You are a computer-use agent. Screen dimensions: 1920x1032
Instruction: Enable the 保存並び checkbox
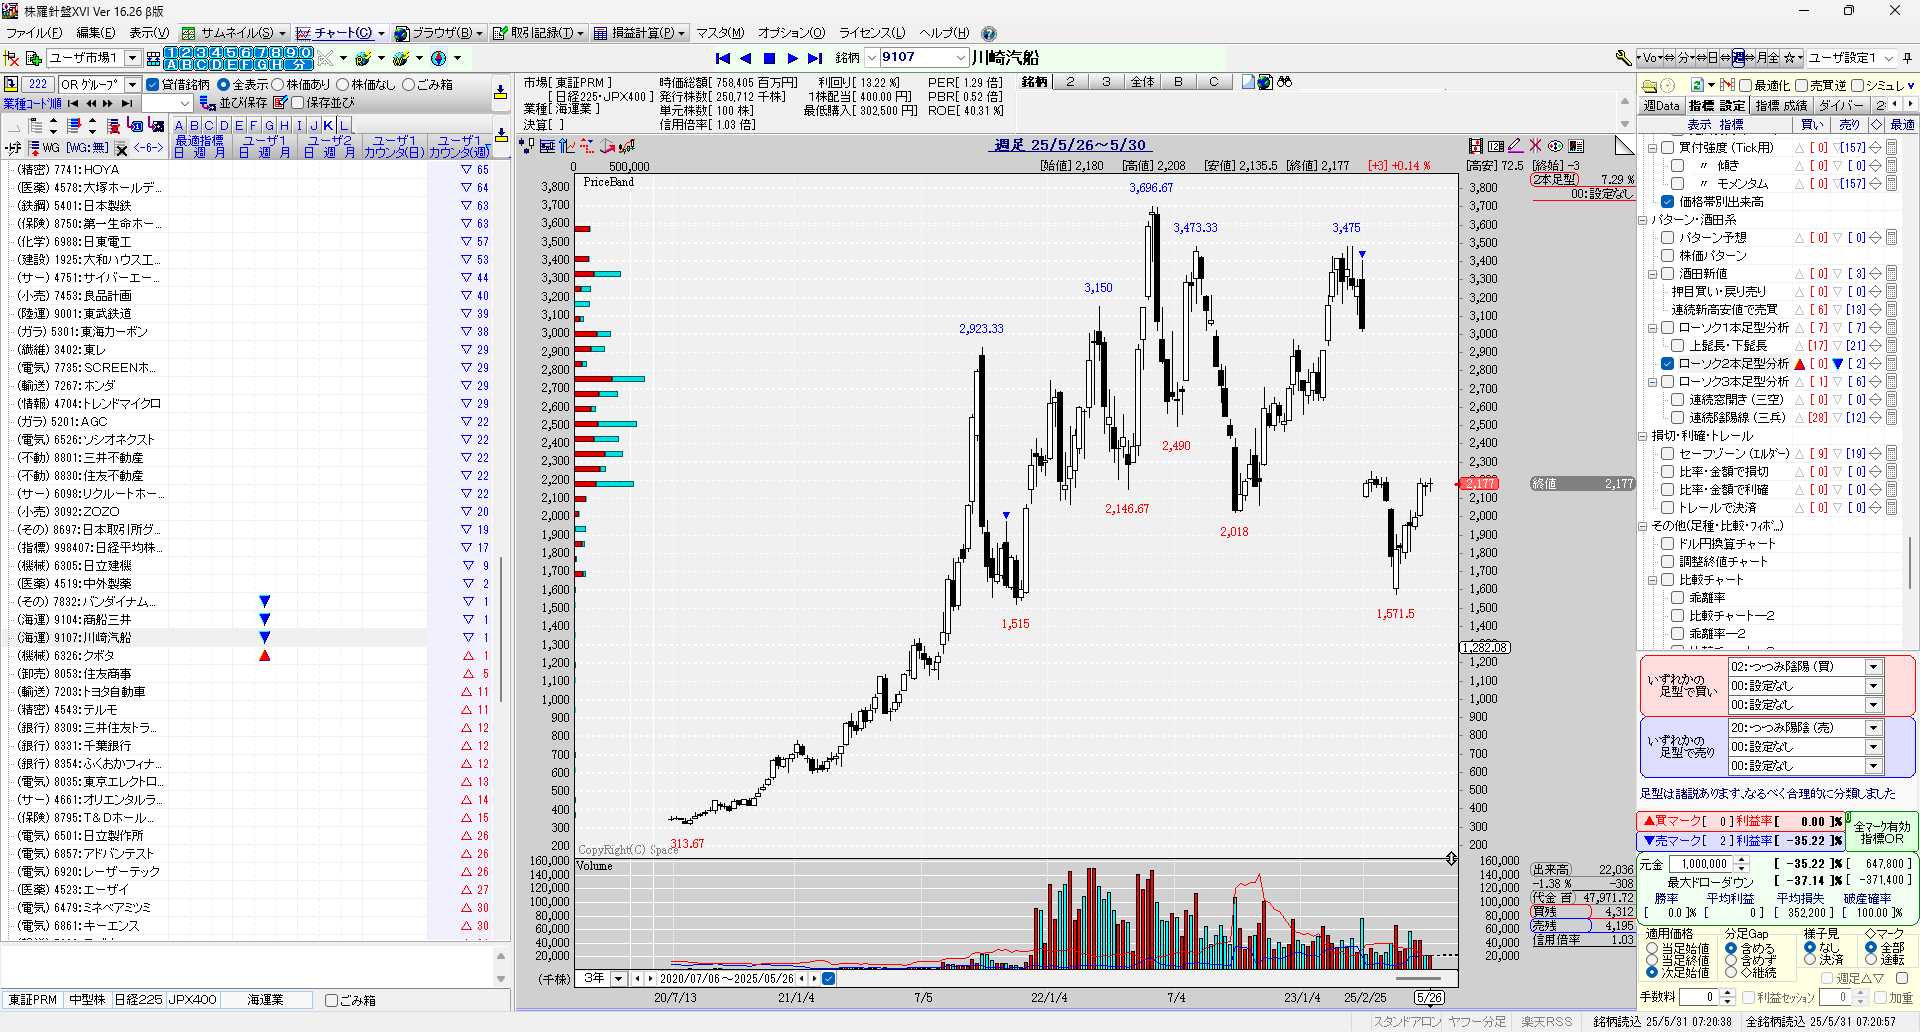tap(298, 103)
